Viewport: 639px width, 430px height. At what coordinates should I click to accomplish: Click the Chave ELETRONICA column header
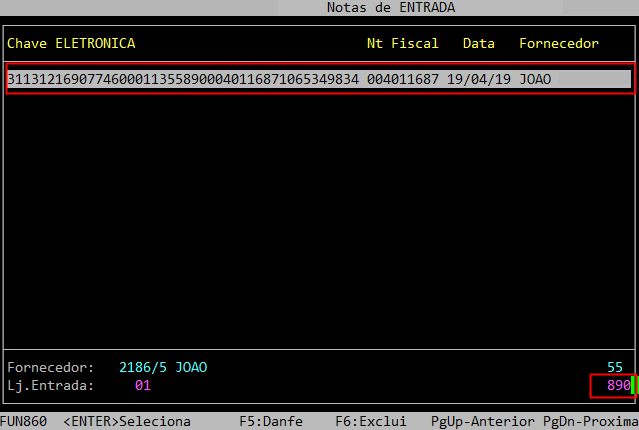click(71, 43)
